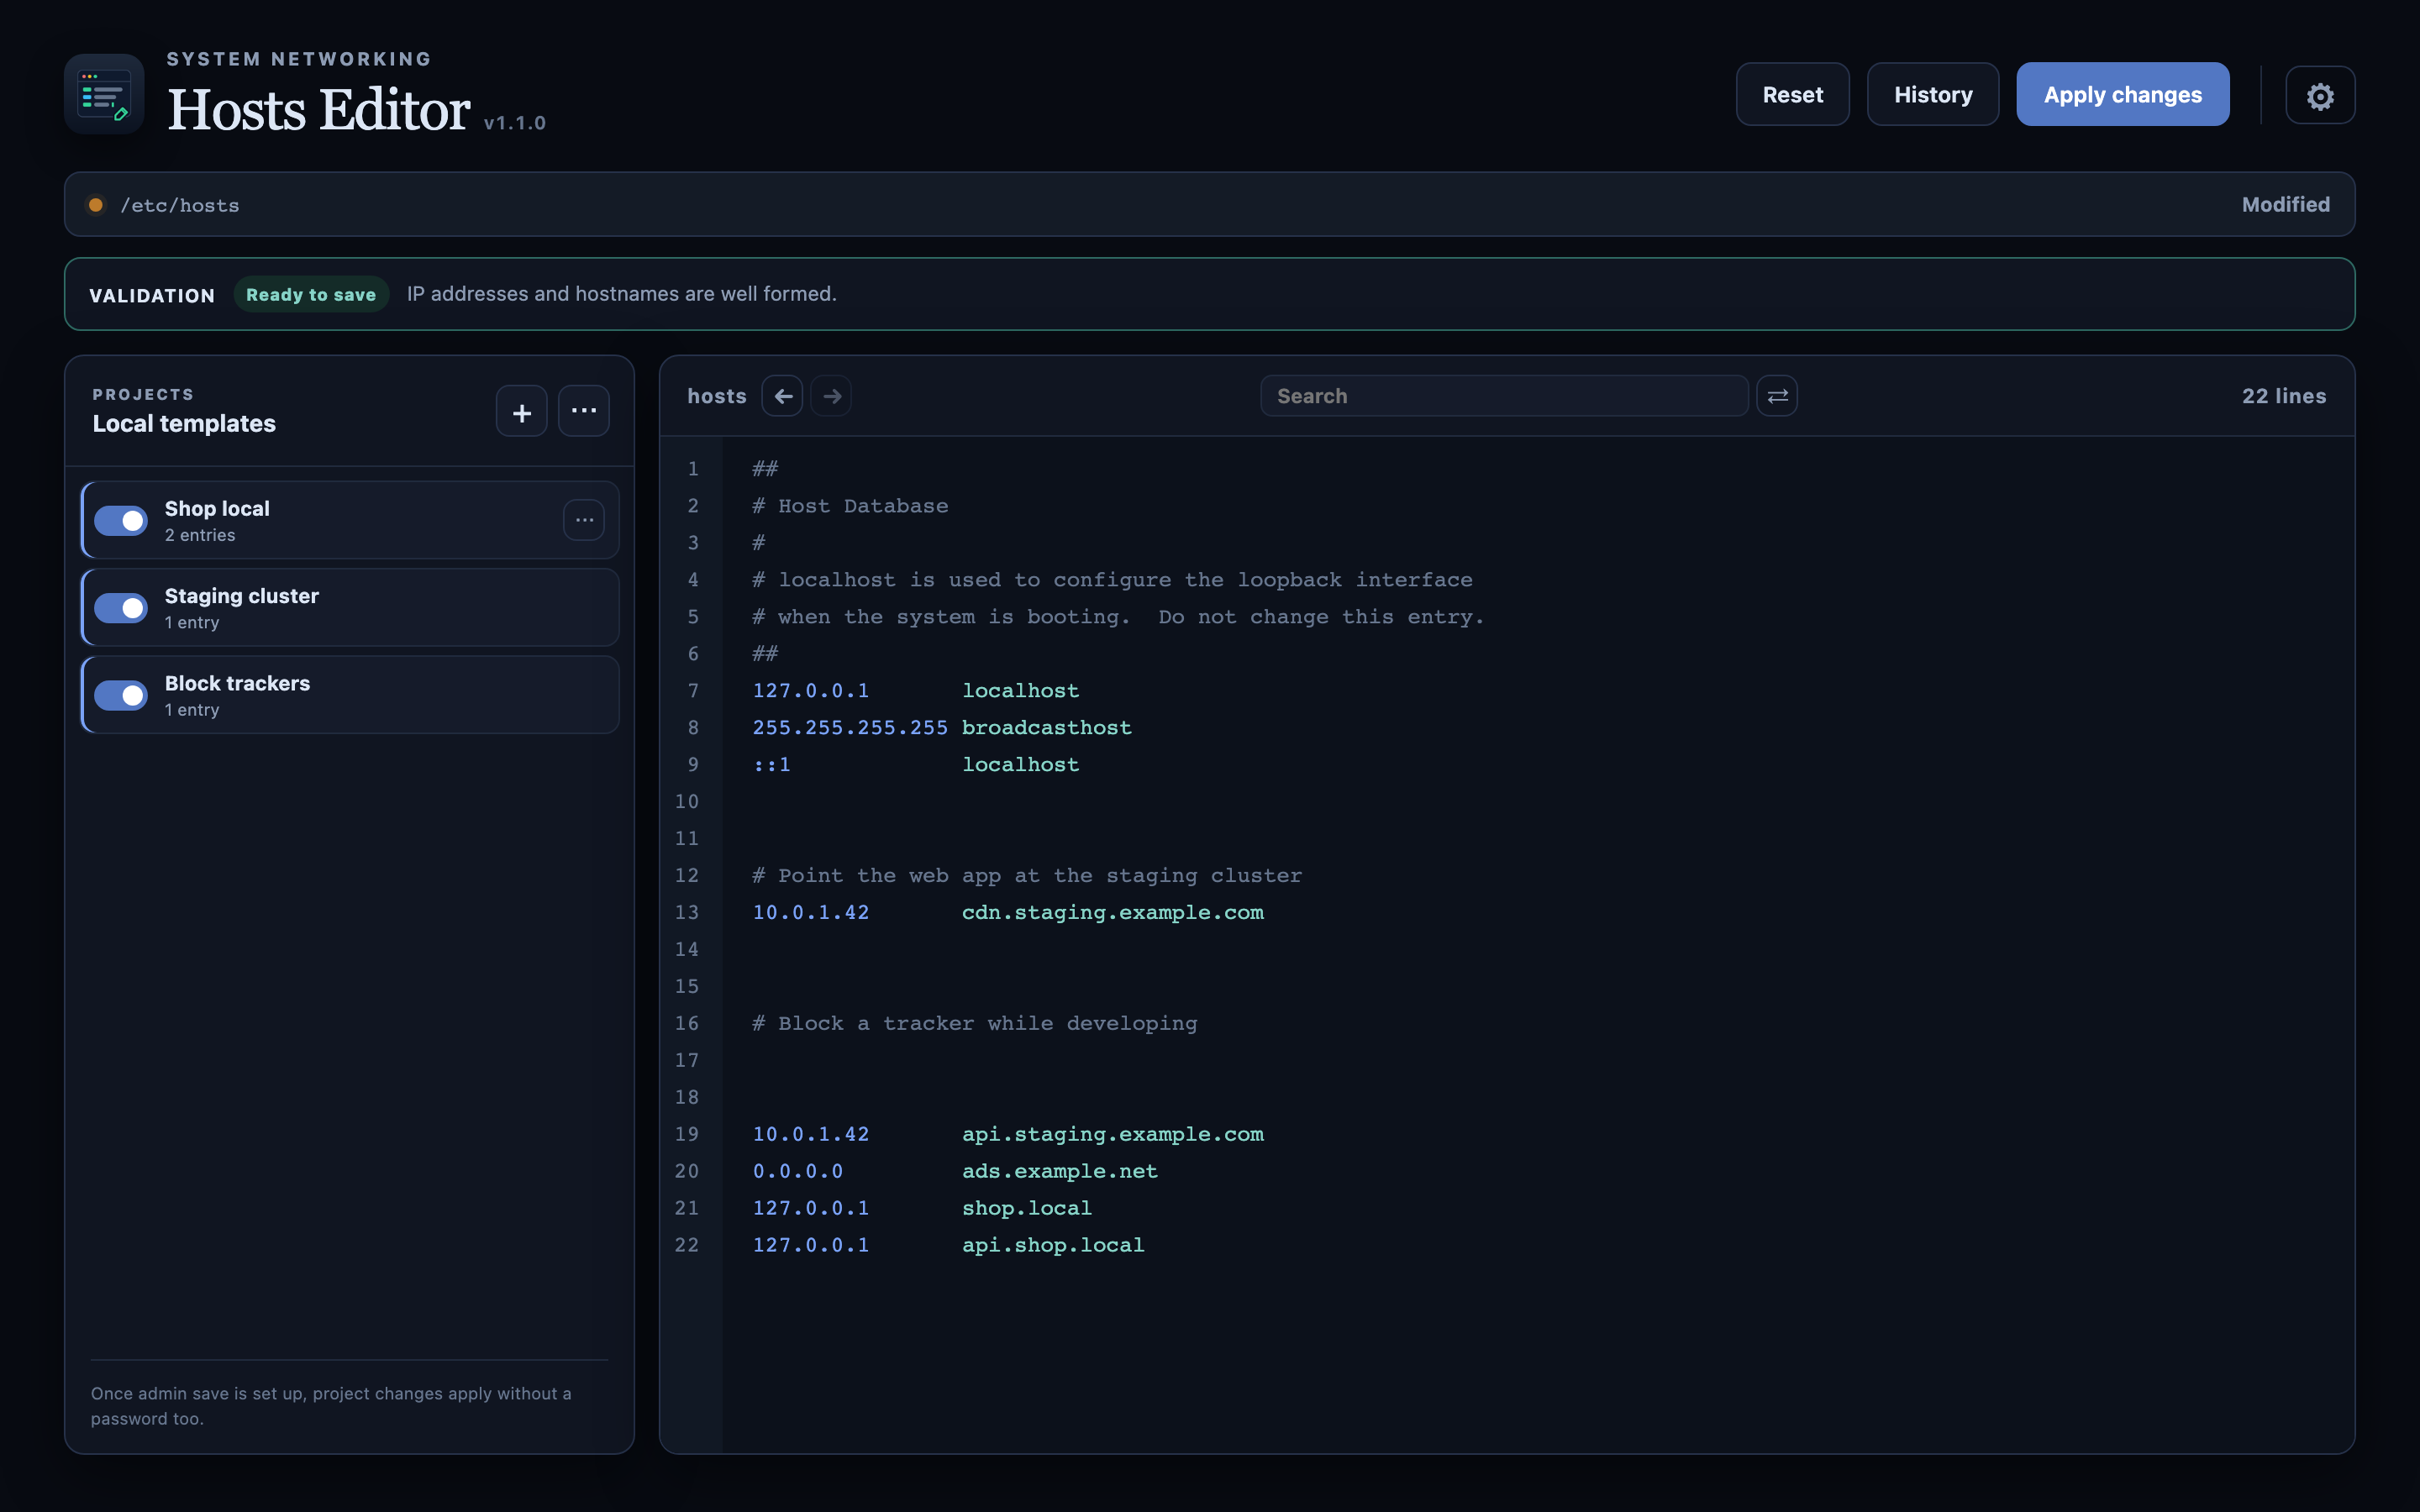Select the Block trackers project card
Screen dimensions: 2420x1512
[350, 694]
